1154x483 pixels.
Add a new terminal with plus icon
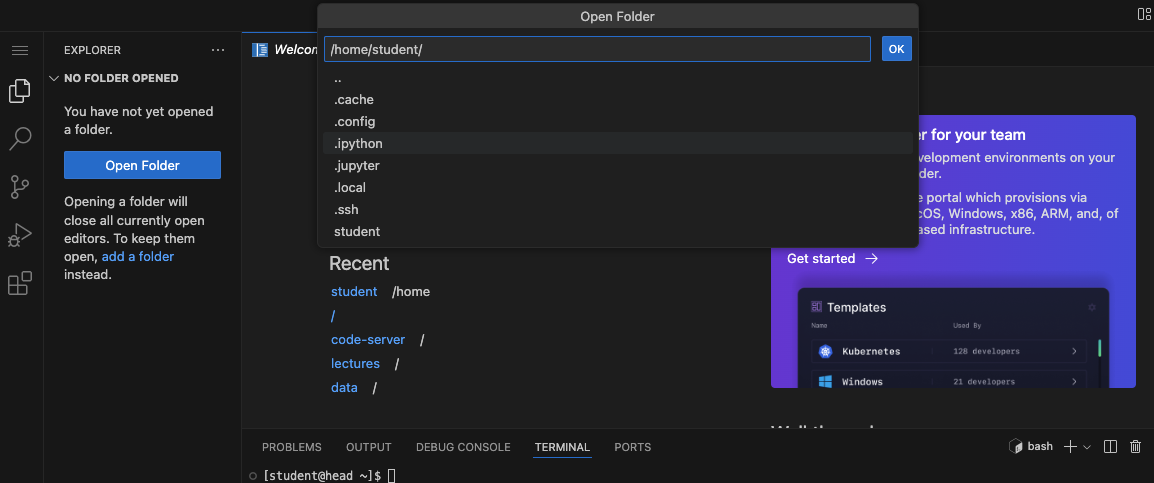[1070, 447]
